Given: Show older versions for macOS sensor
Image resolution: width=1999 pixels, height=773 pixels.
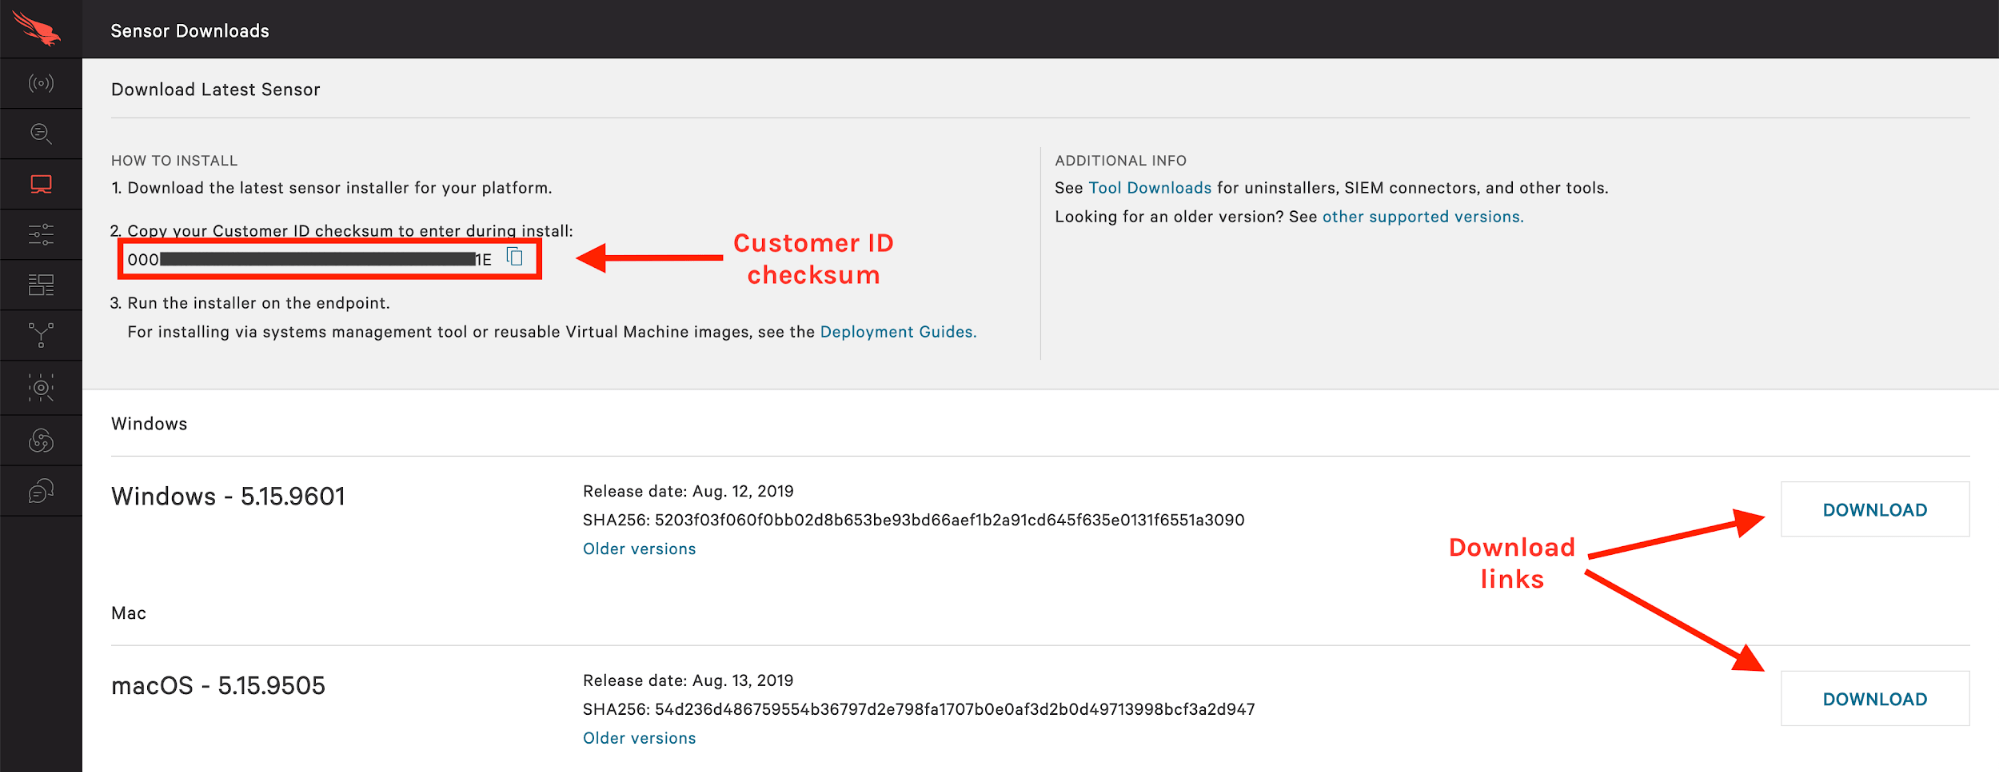Looking at the screenshot, I should click(639, 738).
